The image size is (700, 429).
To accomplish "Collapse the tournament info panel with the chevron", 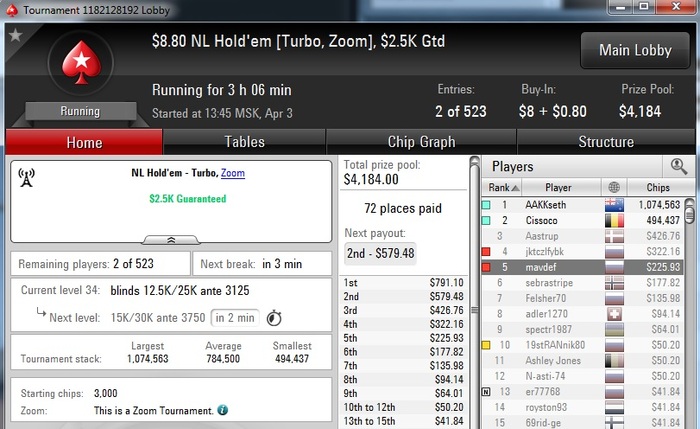I will click(x=171, y=240).
